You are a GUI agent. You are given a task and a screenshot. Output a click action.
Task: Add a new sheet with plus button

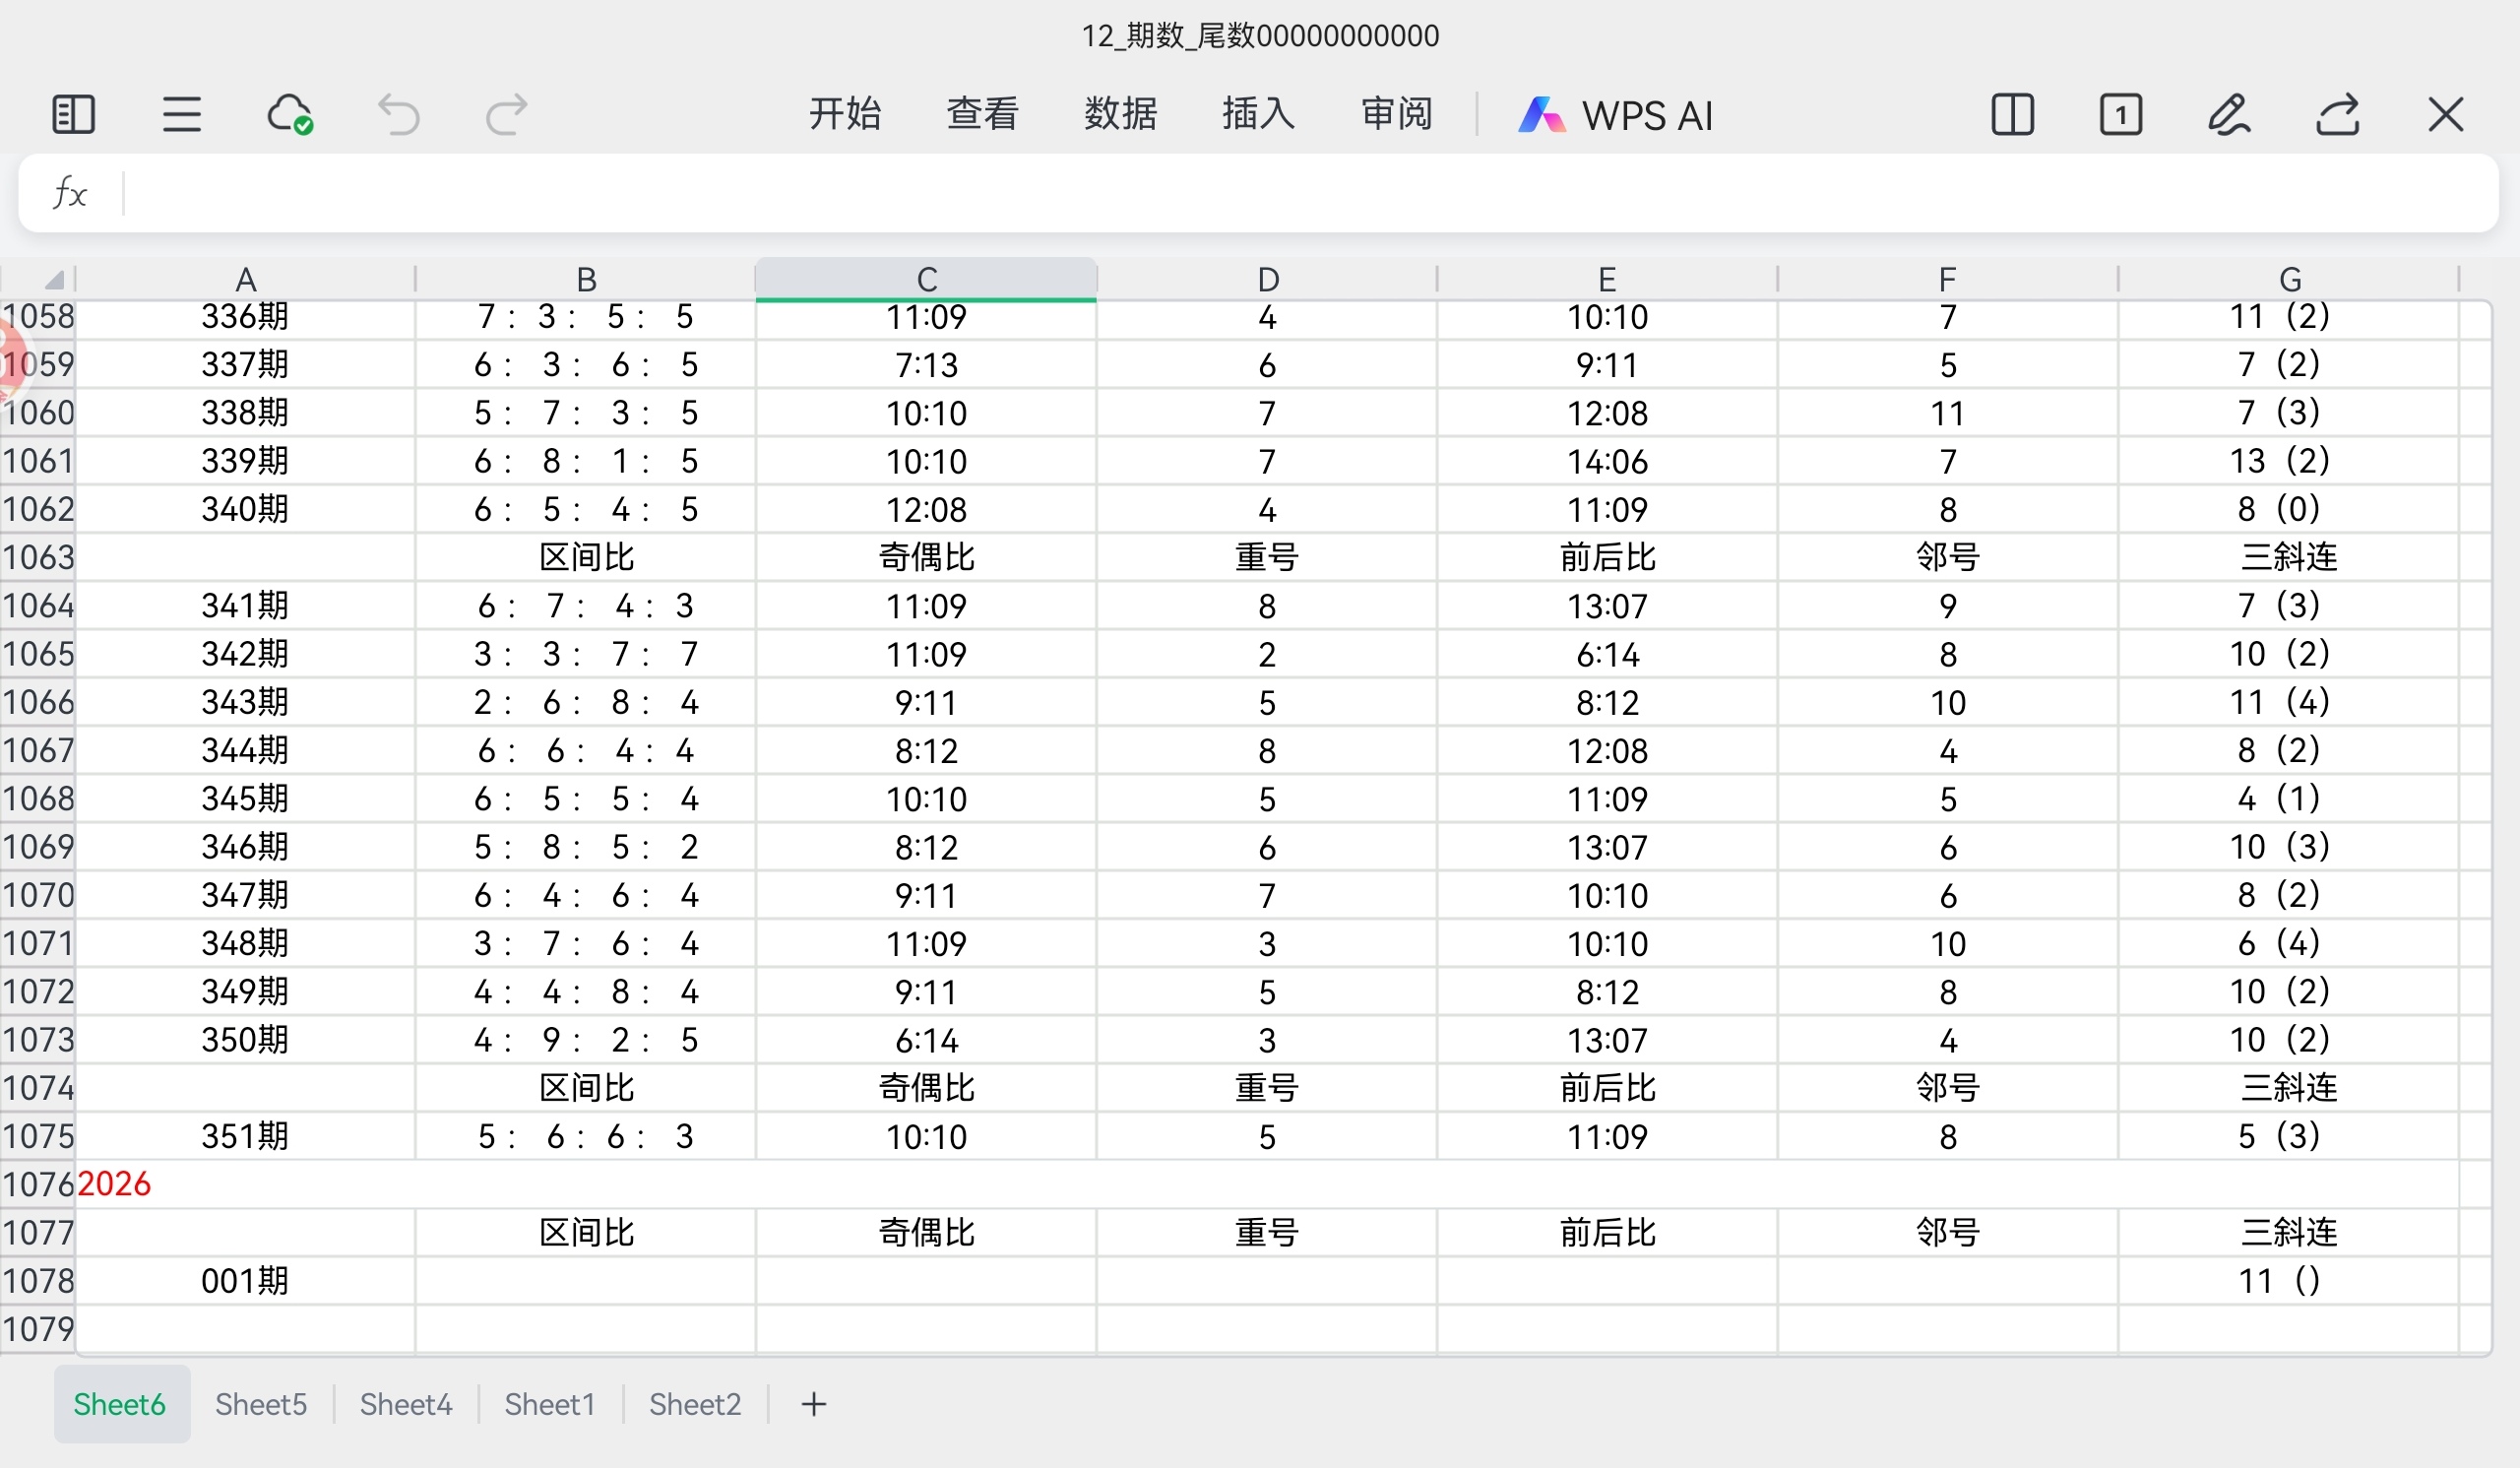[814, 1405]
